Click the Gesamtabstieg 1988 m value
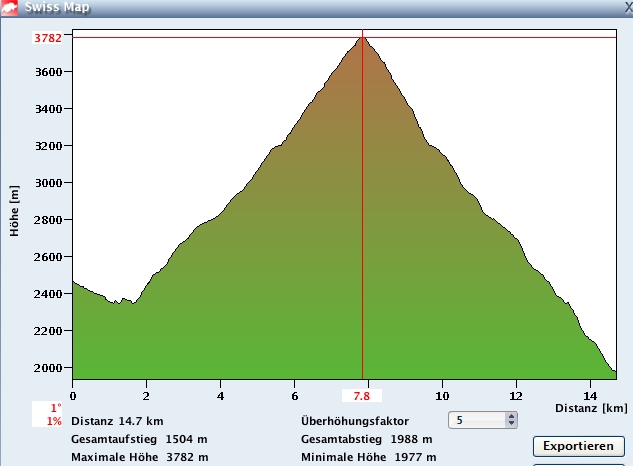The width and height of the screenshot is (633, 466). point(366,439)
